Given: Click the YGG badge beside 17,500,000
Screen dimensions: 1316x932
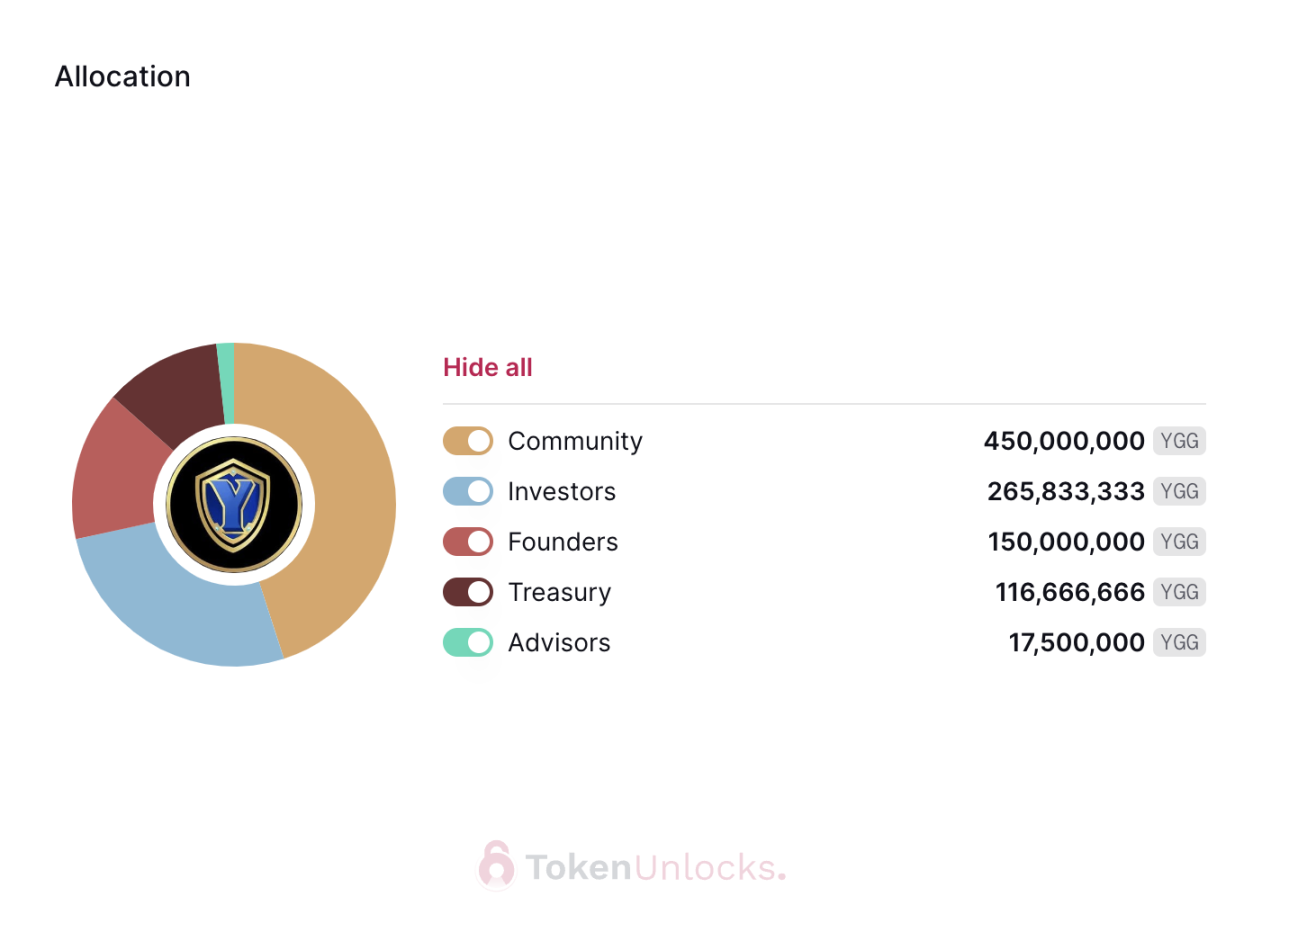Looking at the screenshot, I should tap(1180, 642).
